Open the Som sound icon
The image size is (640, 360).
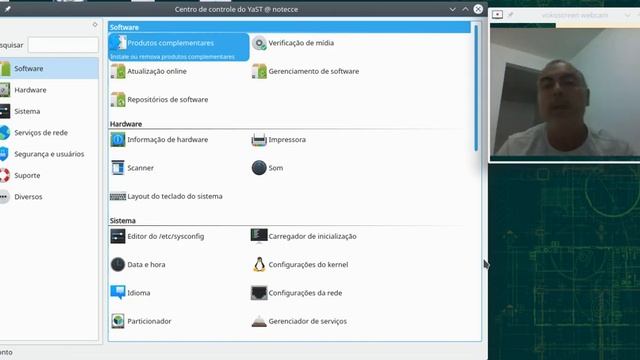click(x=259, y=168)
